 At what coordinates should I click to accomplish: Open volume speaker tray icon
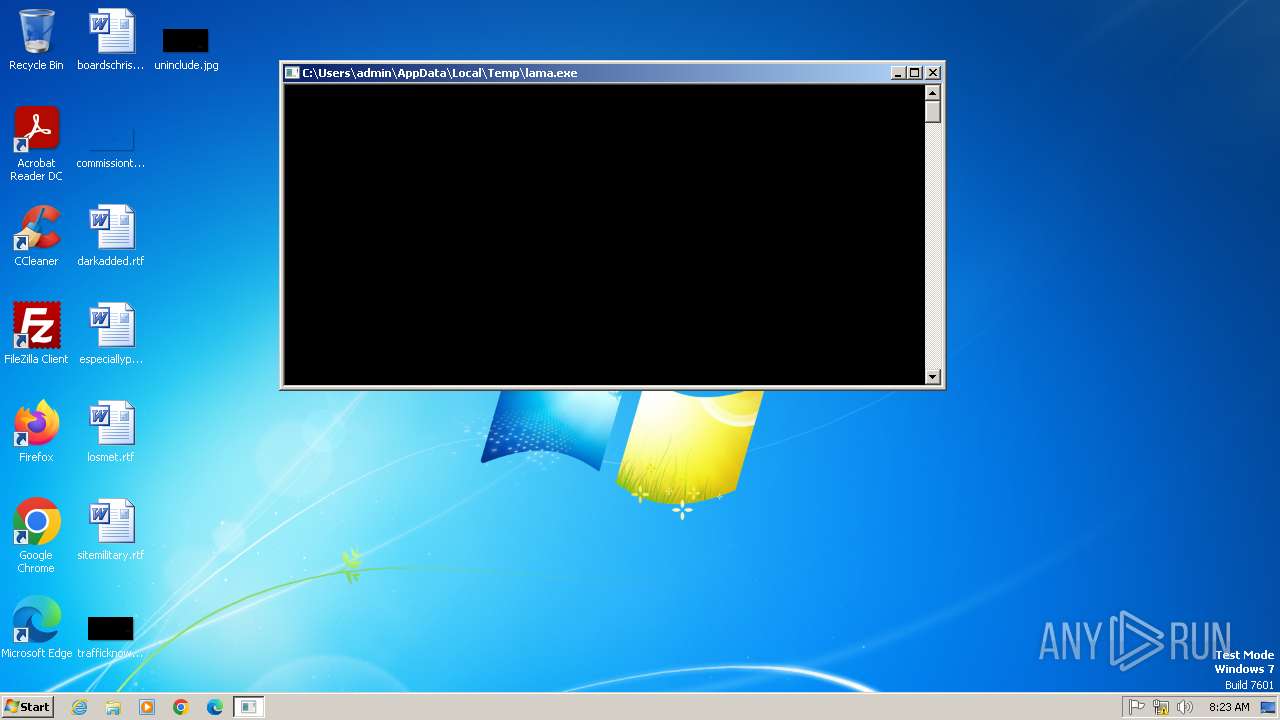click(x=1185, y=707)
